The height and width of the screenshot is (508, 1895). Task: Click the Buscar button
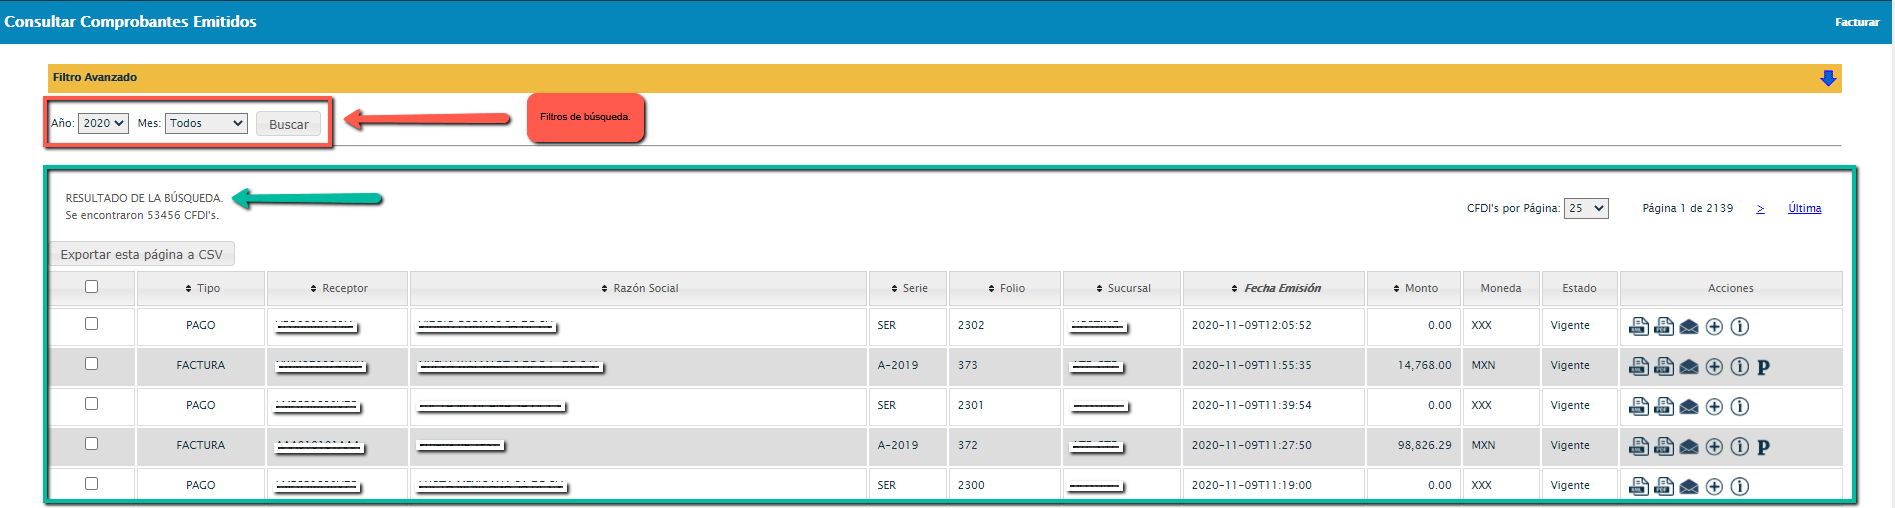288,124
